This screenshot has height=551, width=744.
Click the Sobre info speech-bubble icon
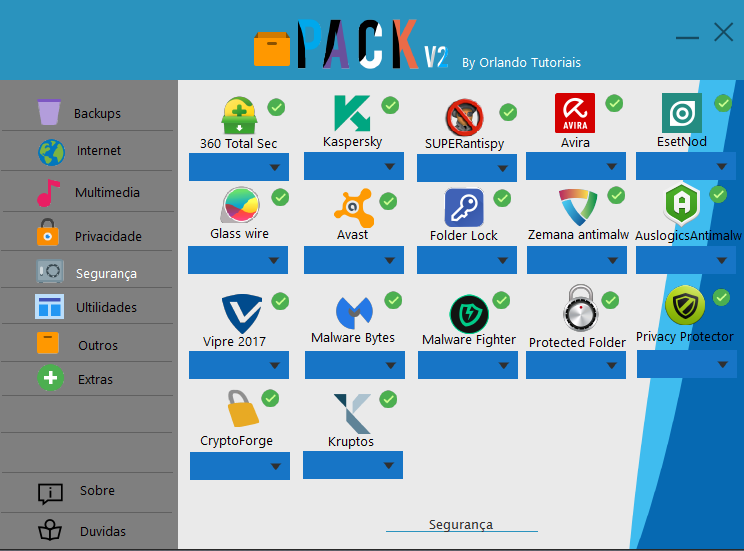click(x=50, y=494)
